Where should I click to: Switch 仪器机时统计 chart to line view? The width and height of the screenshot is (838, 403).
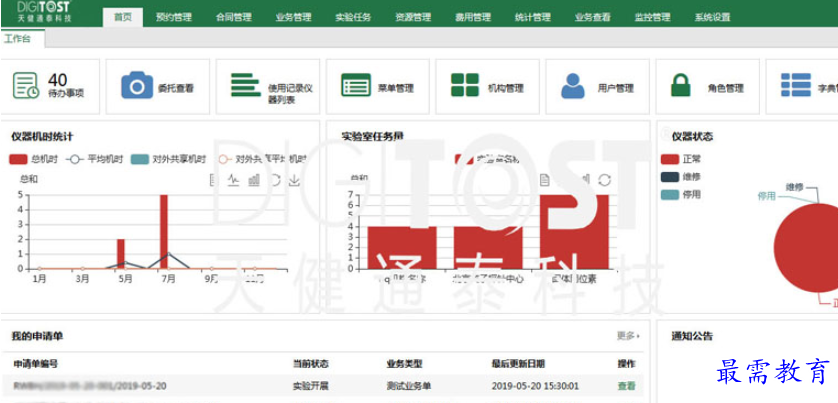(x=234, y=180)
